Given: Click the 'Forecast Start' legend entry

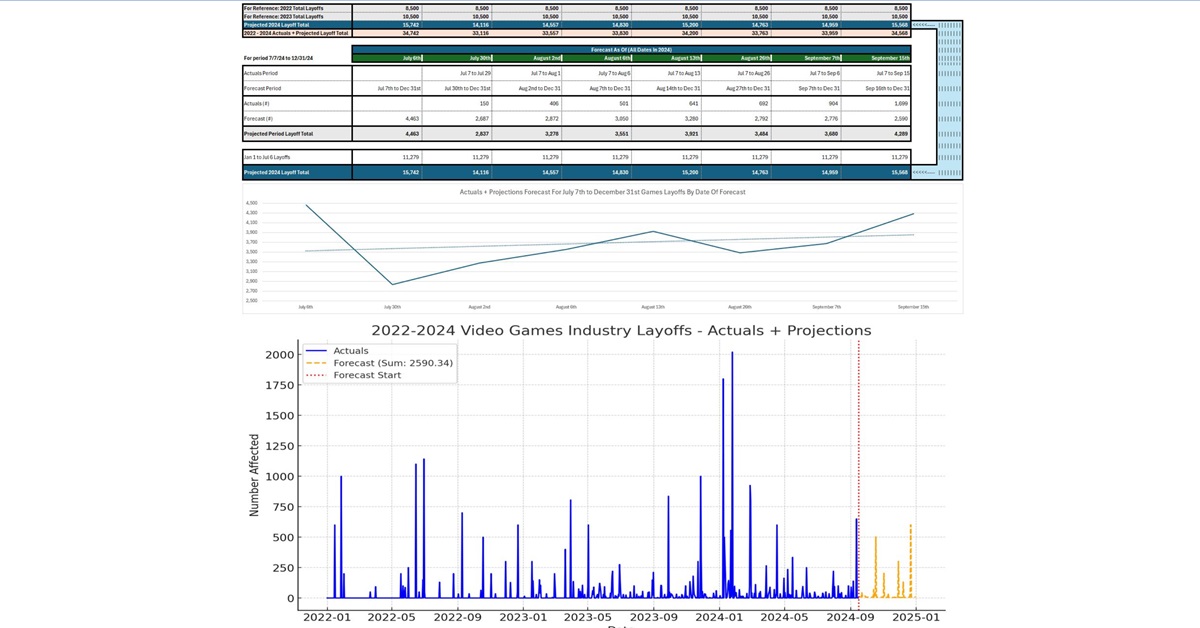Looking at the screenshot, I should click(367, 375).
